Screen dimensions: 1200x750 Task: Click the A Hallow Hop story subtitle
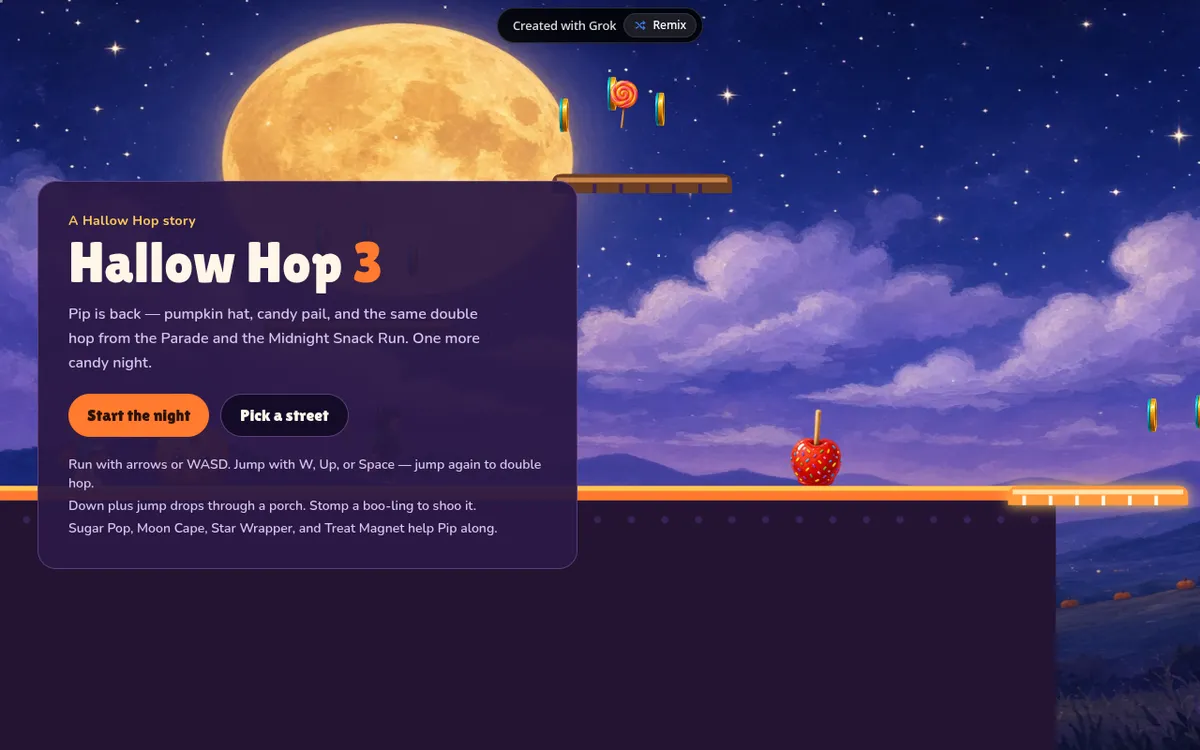[x=132, y=220]
